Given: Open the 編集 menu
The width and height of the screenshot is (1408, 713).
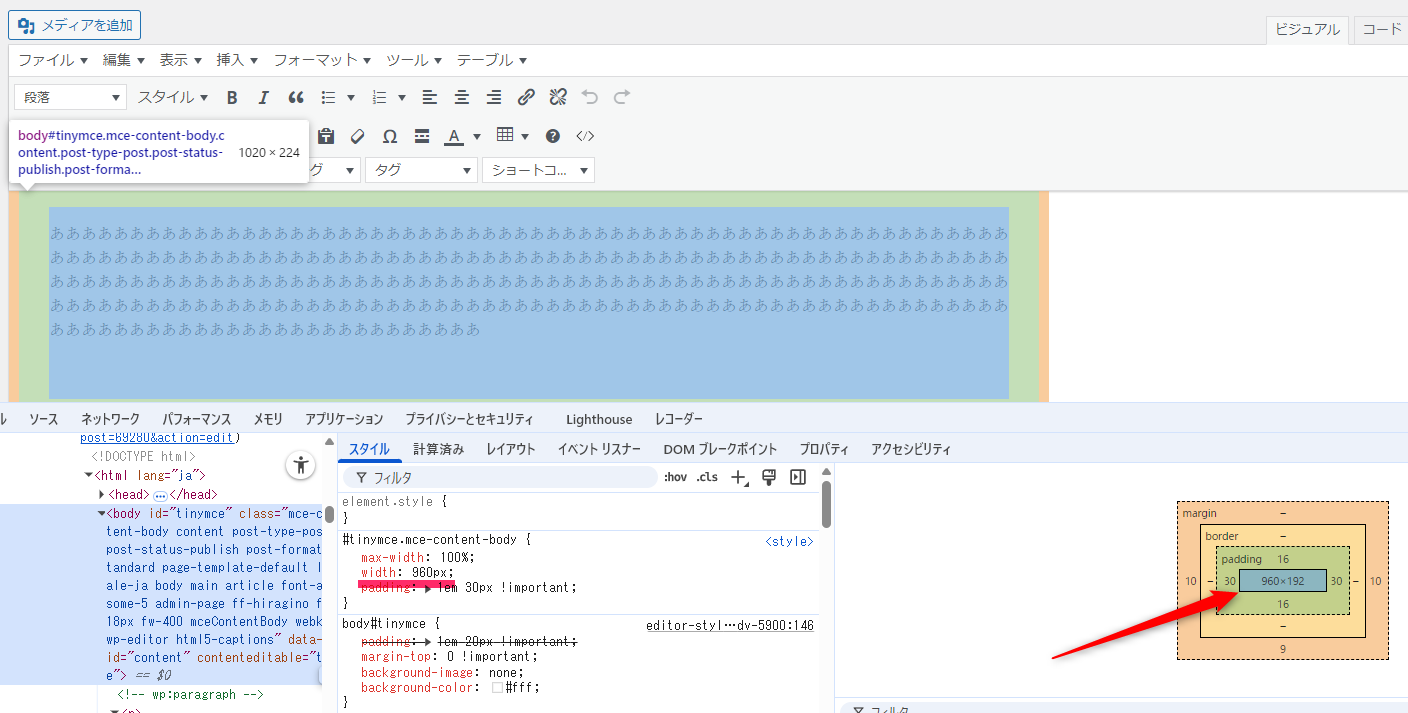Looking at the screenshot, I should click(124, 60).
